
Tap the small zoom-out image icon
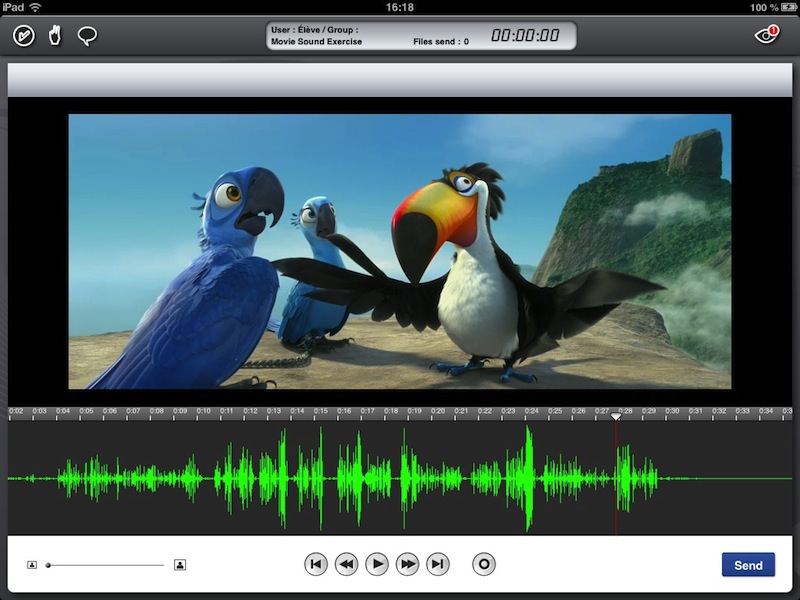click(x=32, y=565)
